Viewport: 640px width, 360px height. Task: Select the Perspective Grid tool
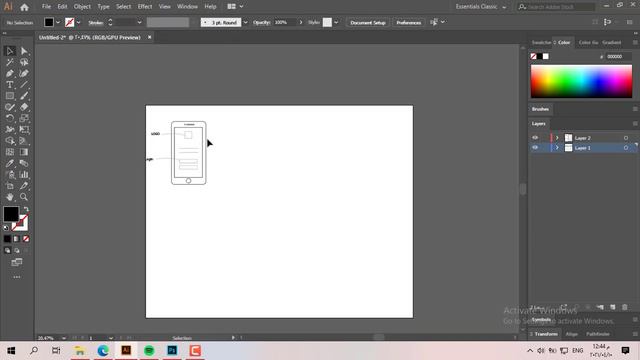[24, 141]
